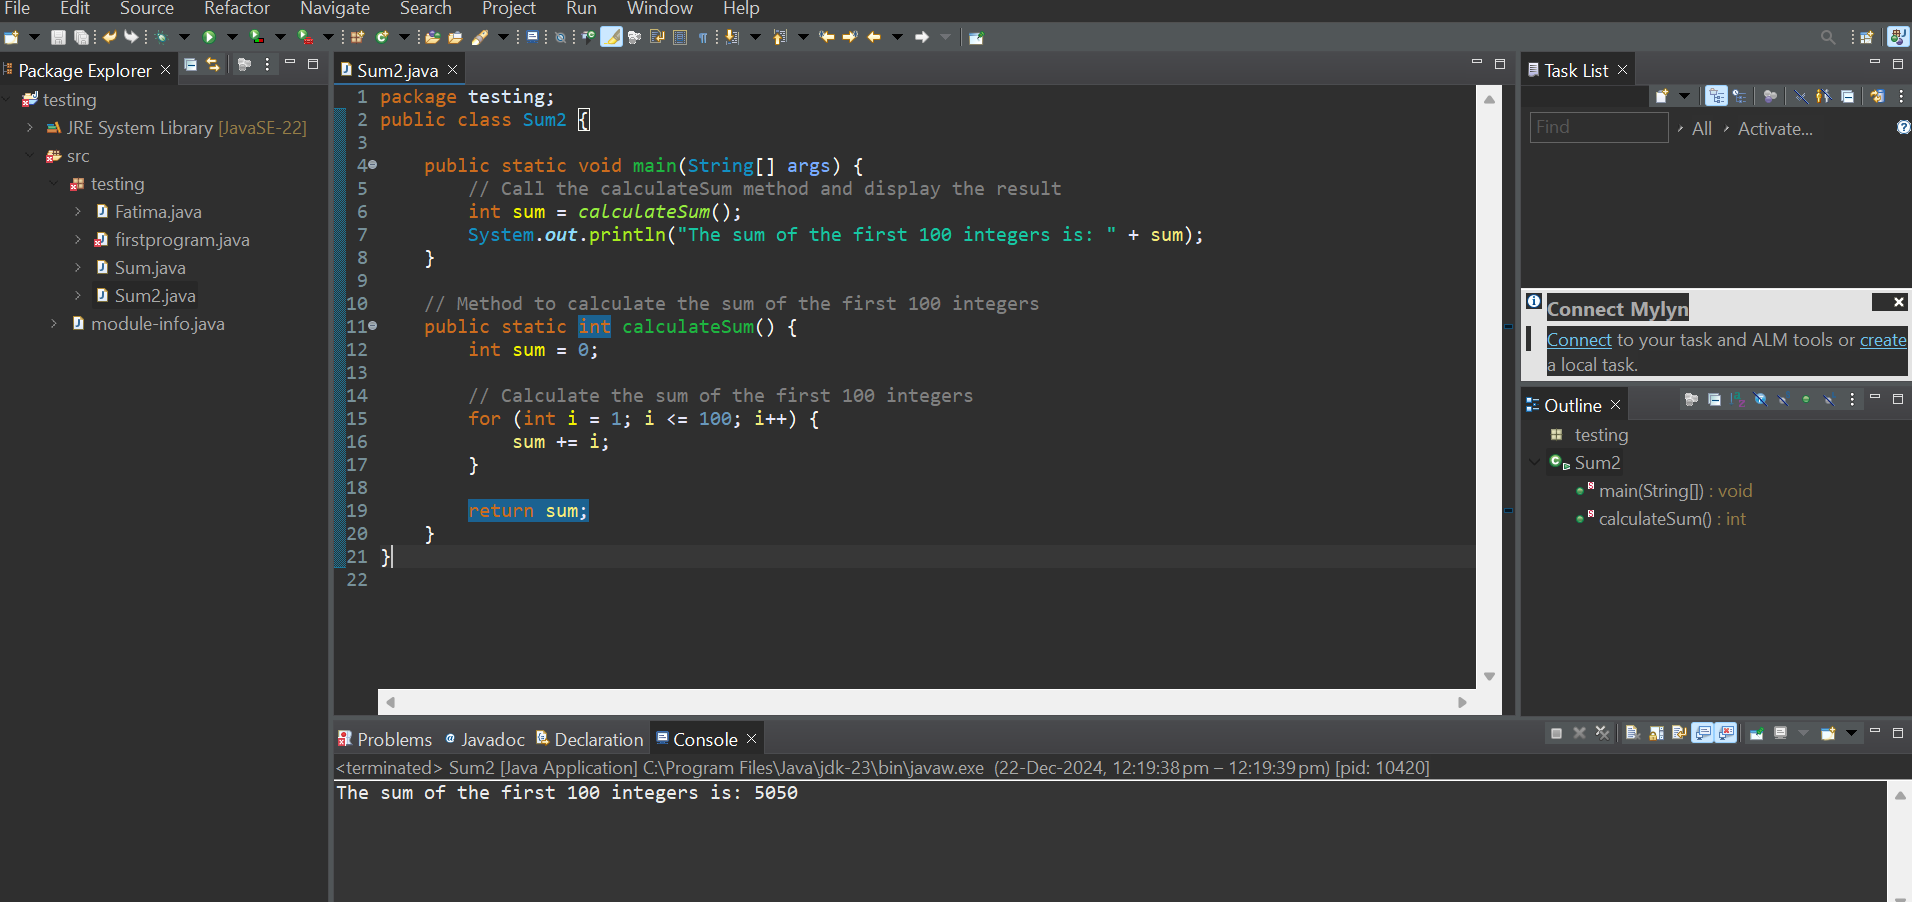Click the New Task icon in Task List
This screenshot has width=1912, height=902.
tap(1662, 96)
